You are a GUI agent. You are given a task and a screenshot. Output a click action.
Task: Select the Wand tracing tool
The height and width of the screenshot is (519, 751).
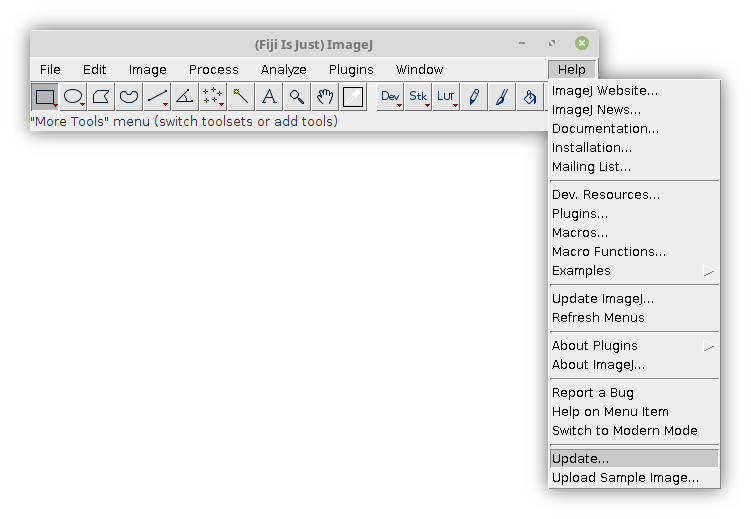point(240,97)
